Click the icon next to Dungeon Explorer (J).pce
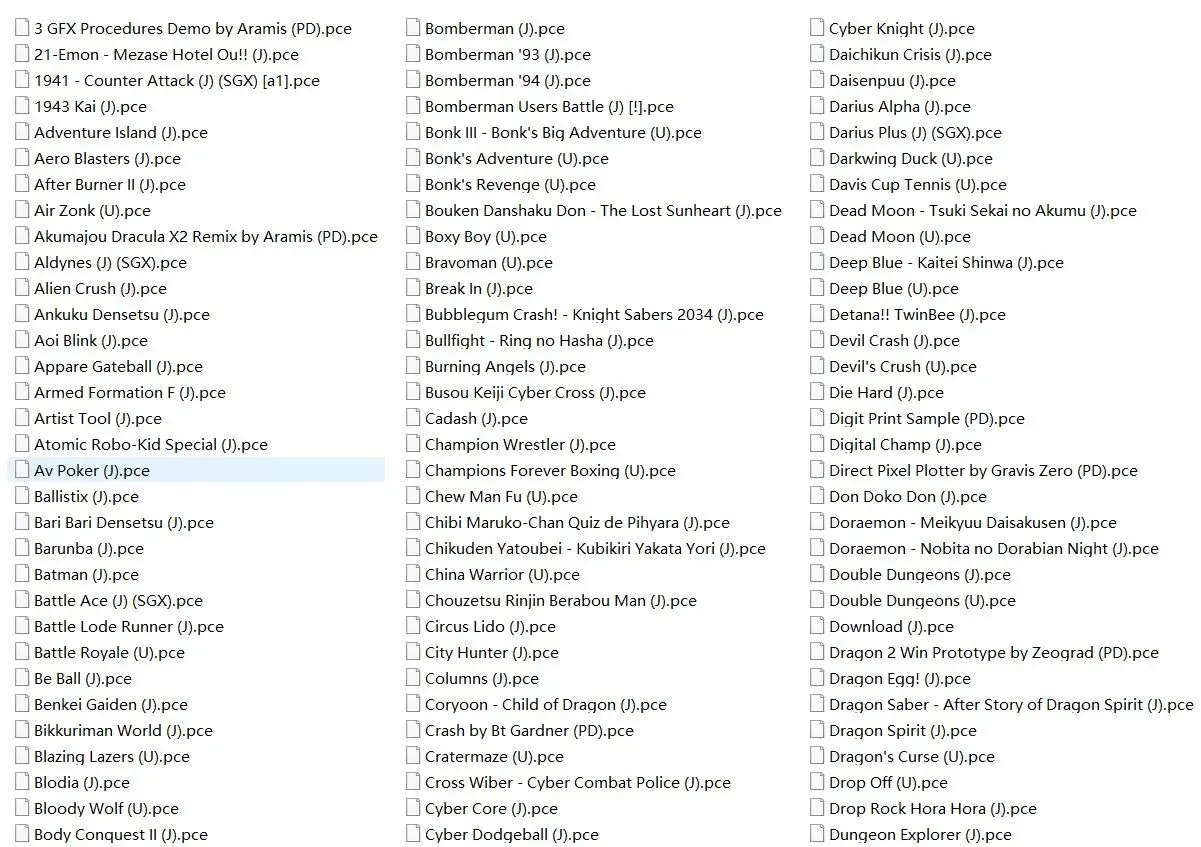 (x=817, y=834)
